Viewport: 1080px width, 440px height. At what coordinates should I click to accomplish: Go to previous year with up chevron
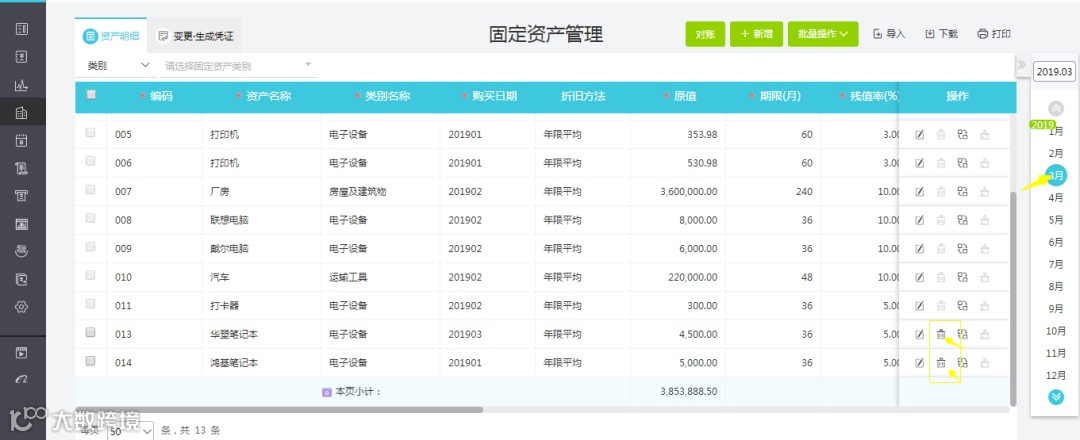click(x=1056, y=108)
